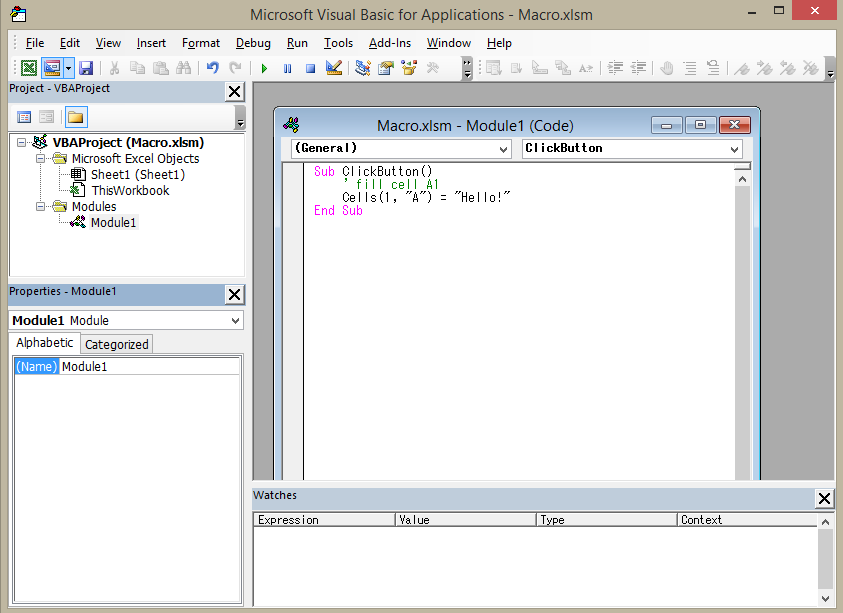Click the Module1 name property field

point(149,367)
